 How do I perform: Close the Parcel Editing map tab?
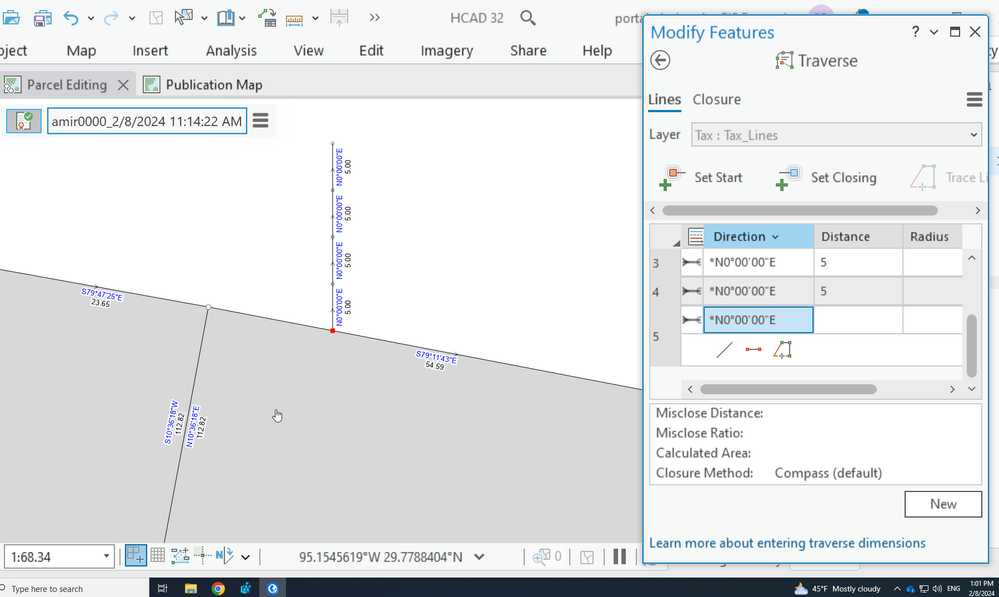[124, 85]
